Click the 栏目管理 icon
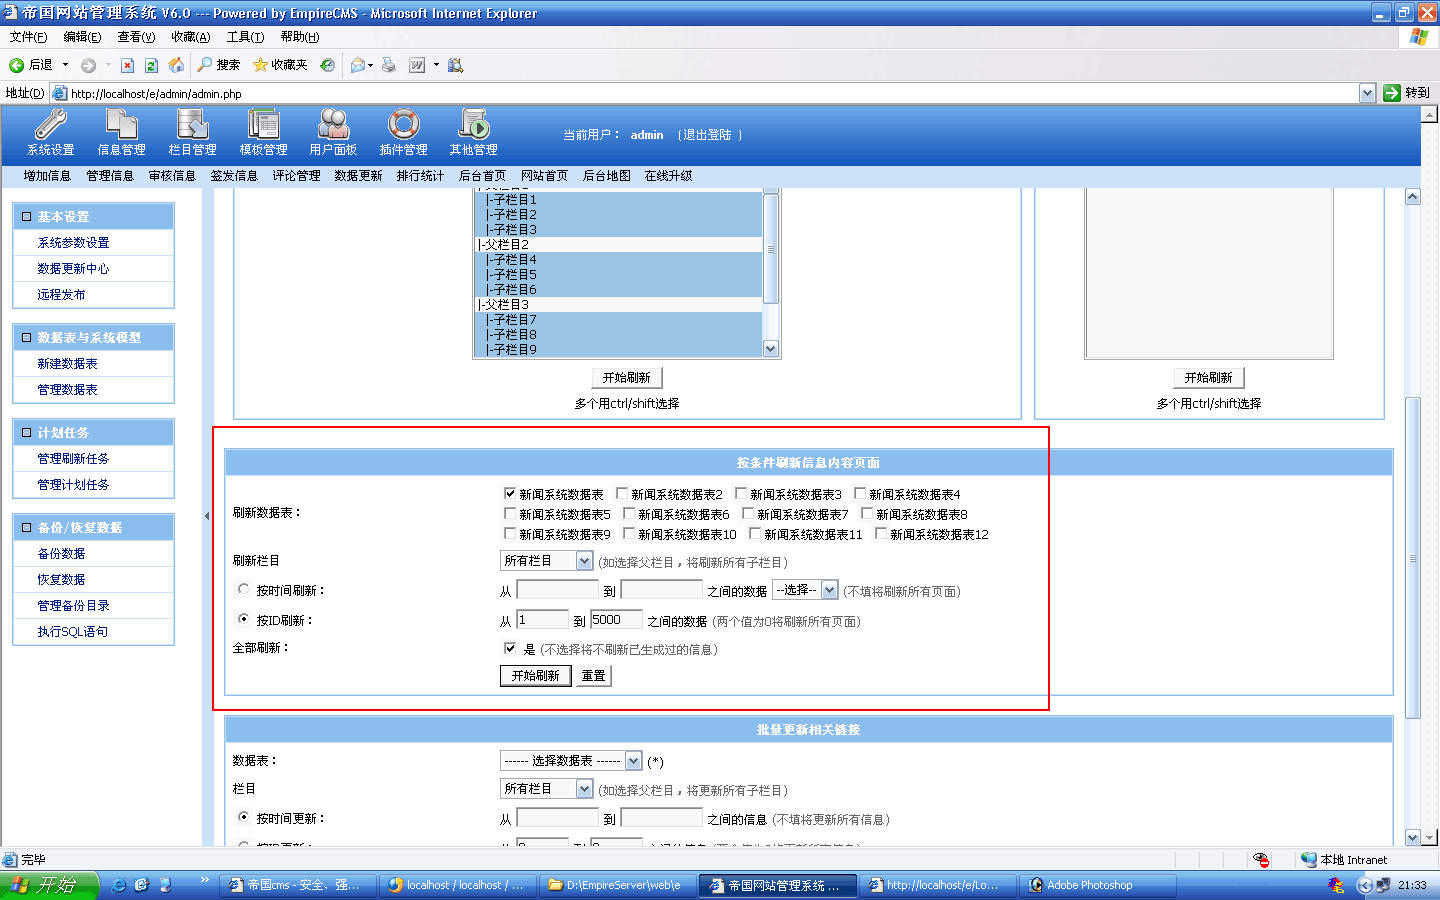 pos(192,124)
